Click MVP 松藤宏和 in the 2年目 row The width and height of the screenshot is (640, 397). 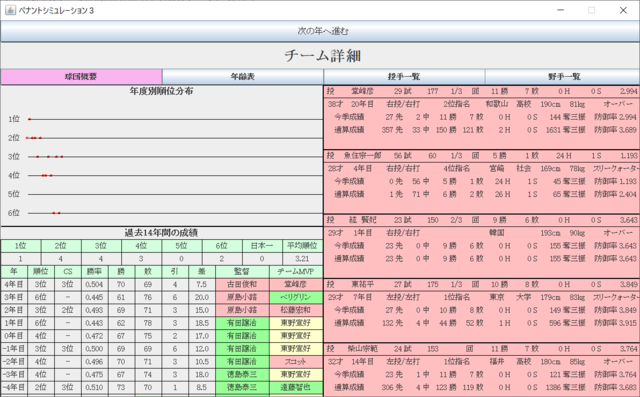click(296, 311)
